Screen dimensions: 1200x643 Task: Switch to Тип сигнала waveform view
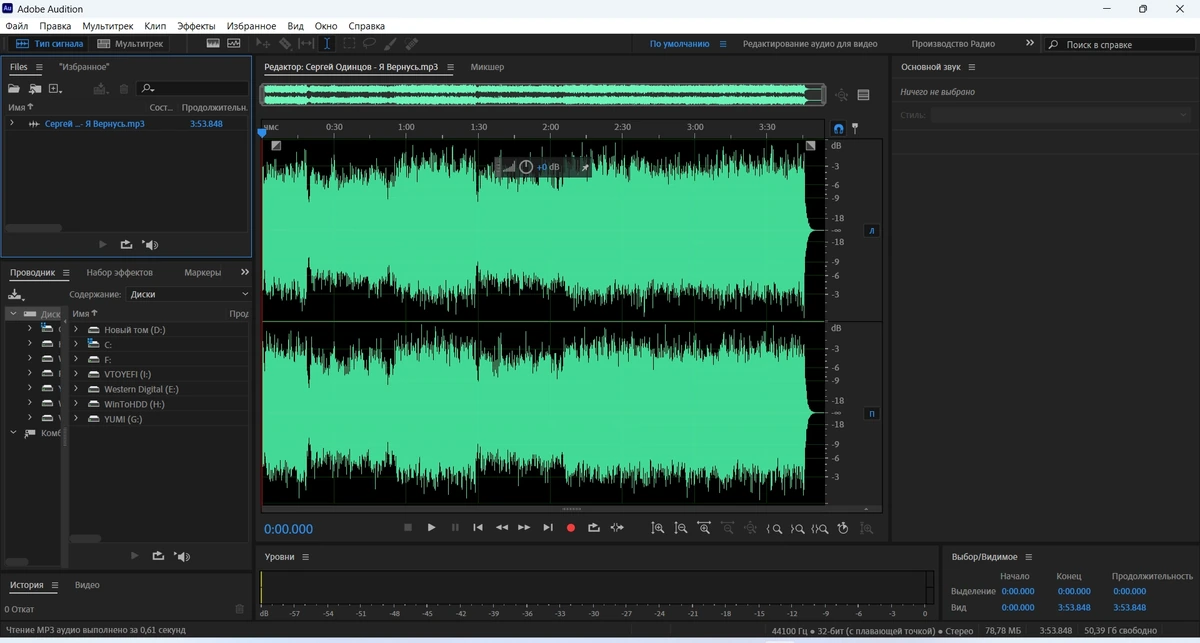[x=50, y=44]
